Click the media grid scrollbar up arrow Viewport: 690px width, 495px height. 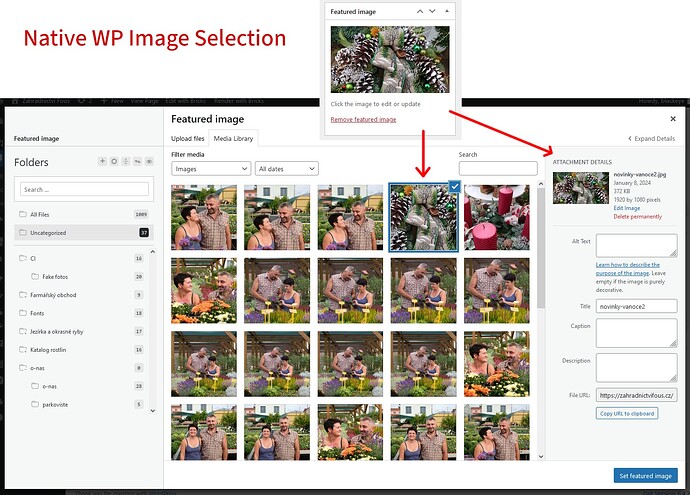(x=541, y=184)
